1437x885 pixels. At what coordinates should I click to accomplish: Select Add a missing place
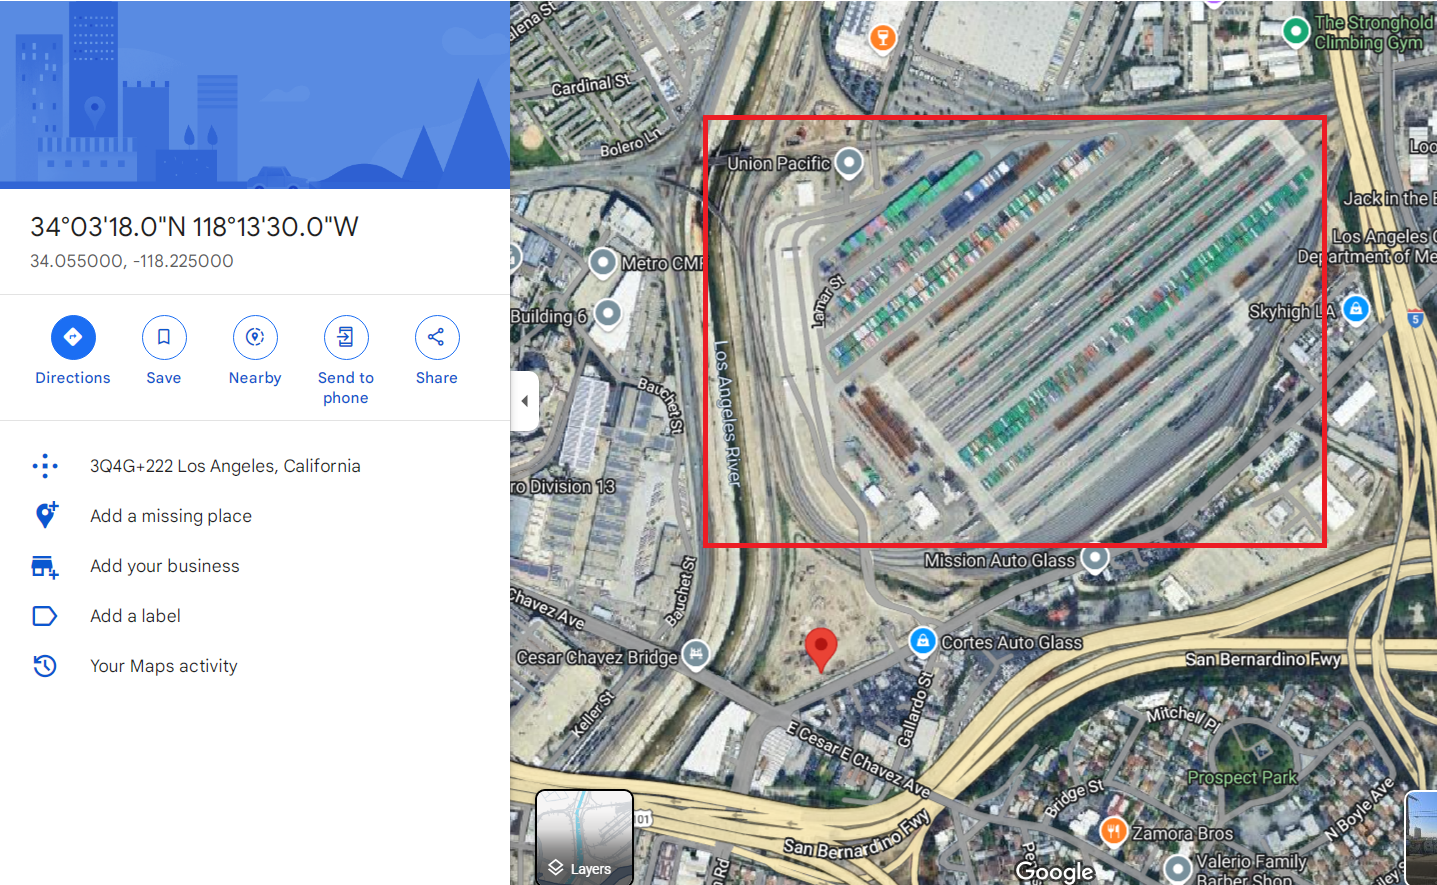click(x=171, y=516)
